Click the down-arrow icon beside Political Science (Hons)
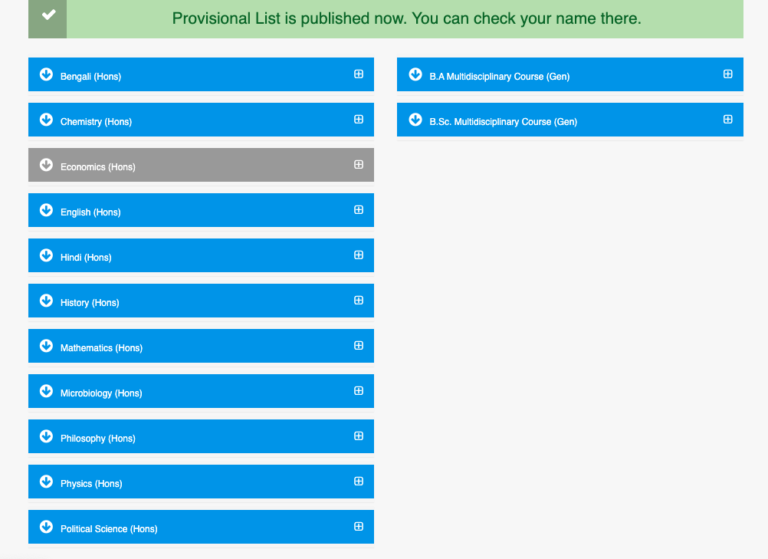768x559 pixels. pos(46,527)
